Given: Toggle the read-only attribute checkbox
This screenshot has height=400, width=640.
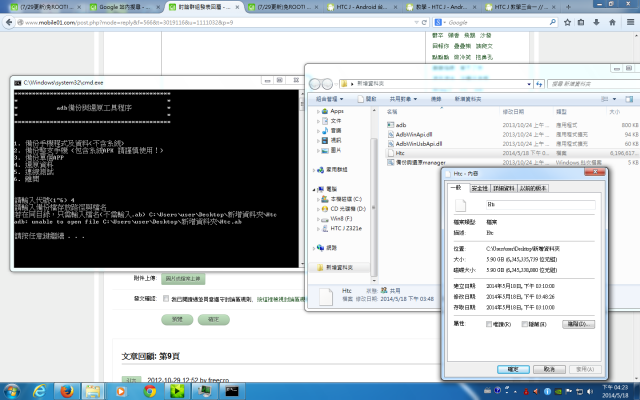Looking at the screenshot, I should tap(489, 324).
